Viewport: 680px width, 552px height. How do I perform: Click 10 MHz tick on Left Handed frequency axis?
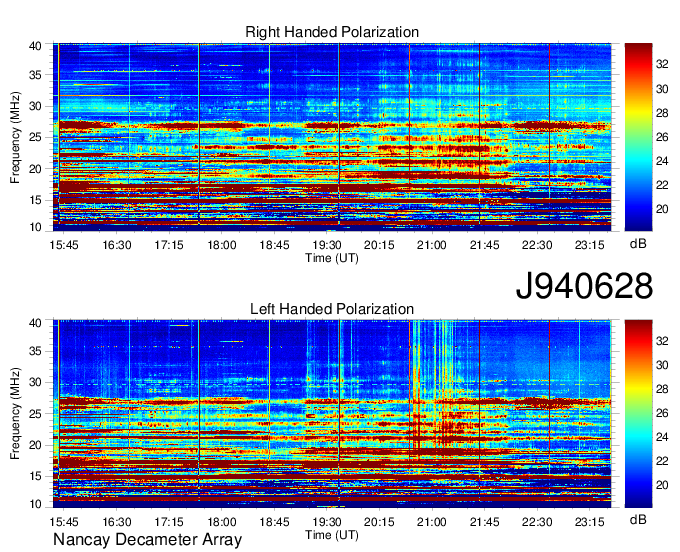35,504
